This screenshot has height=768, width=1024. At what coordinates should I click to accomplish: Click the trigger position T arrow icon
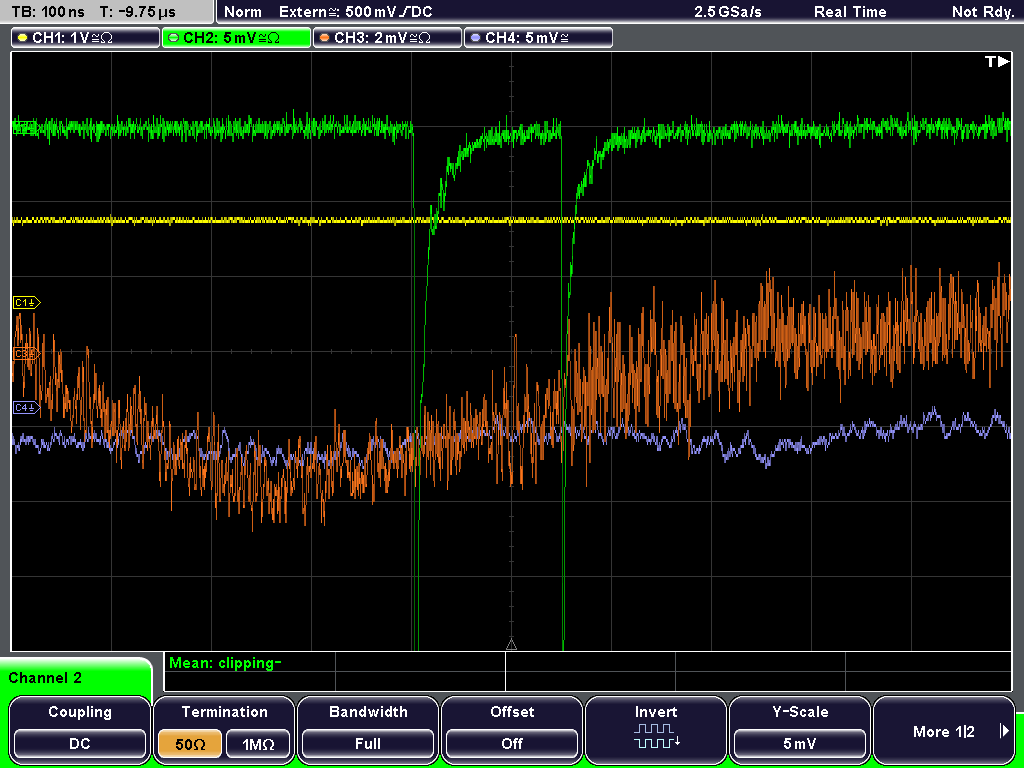(x=997, y=61)
